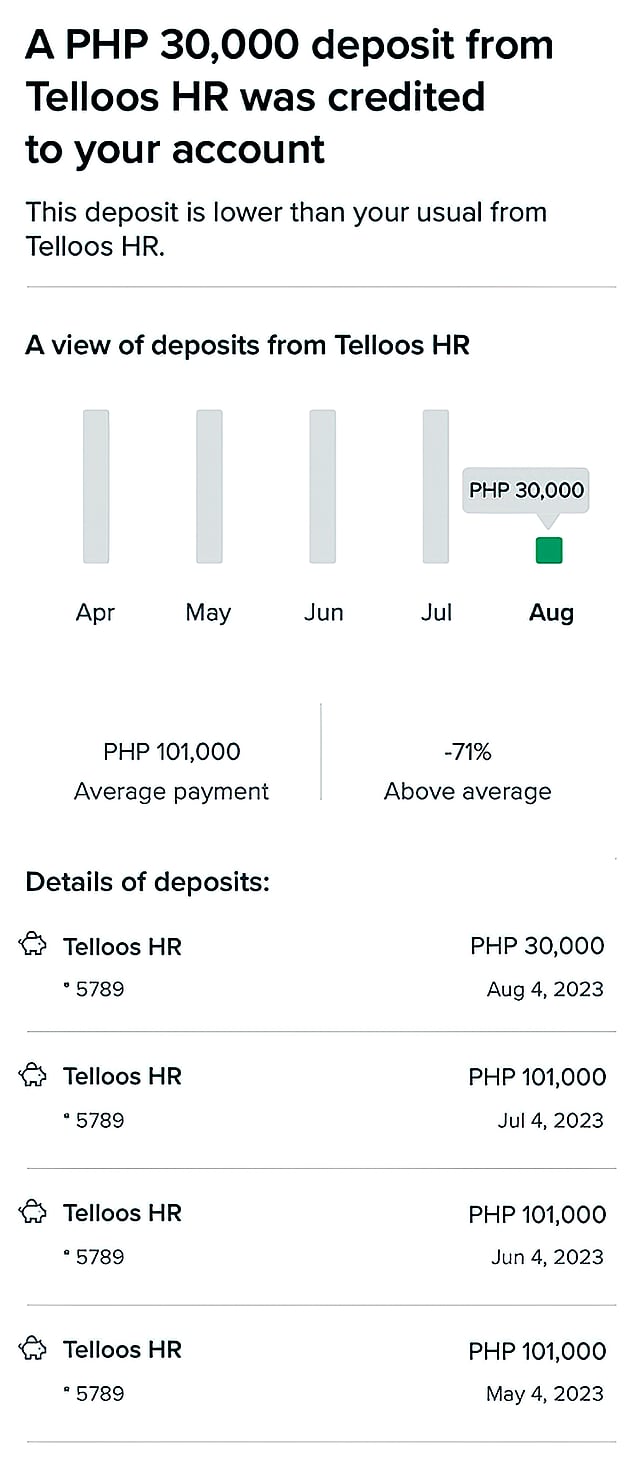Tap the Jul month label
640x1467 pixels.
[436, 613]
